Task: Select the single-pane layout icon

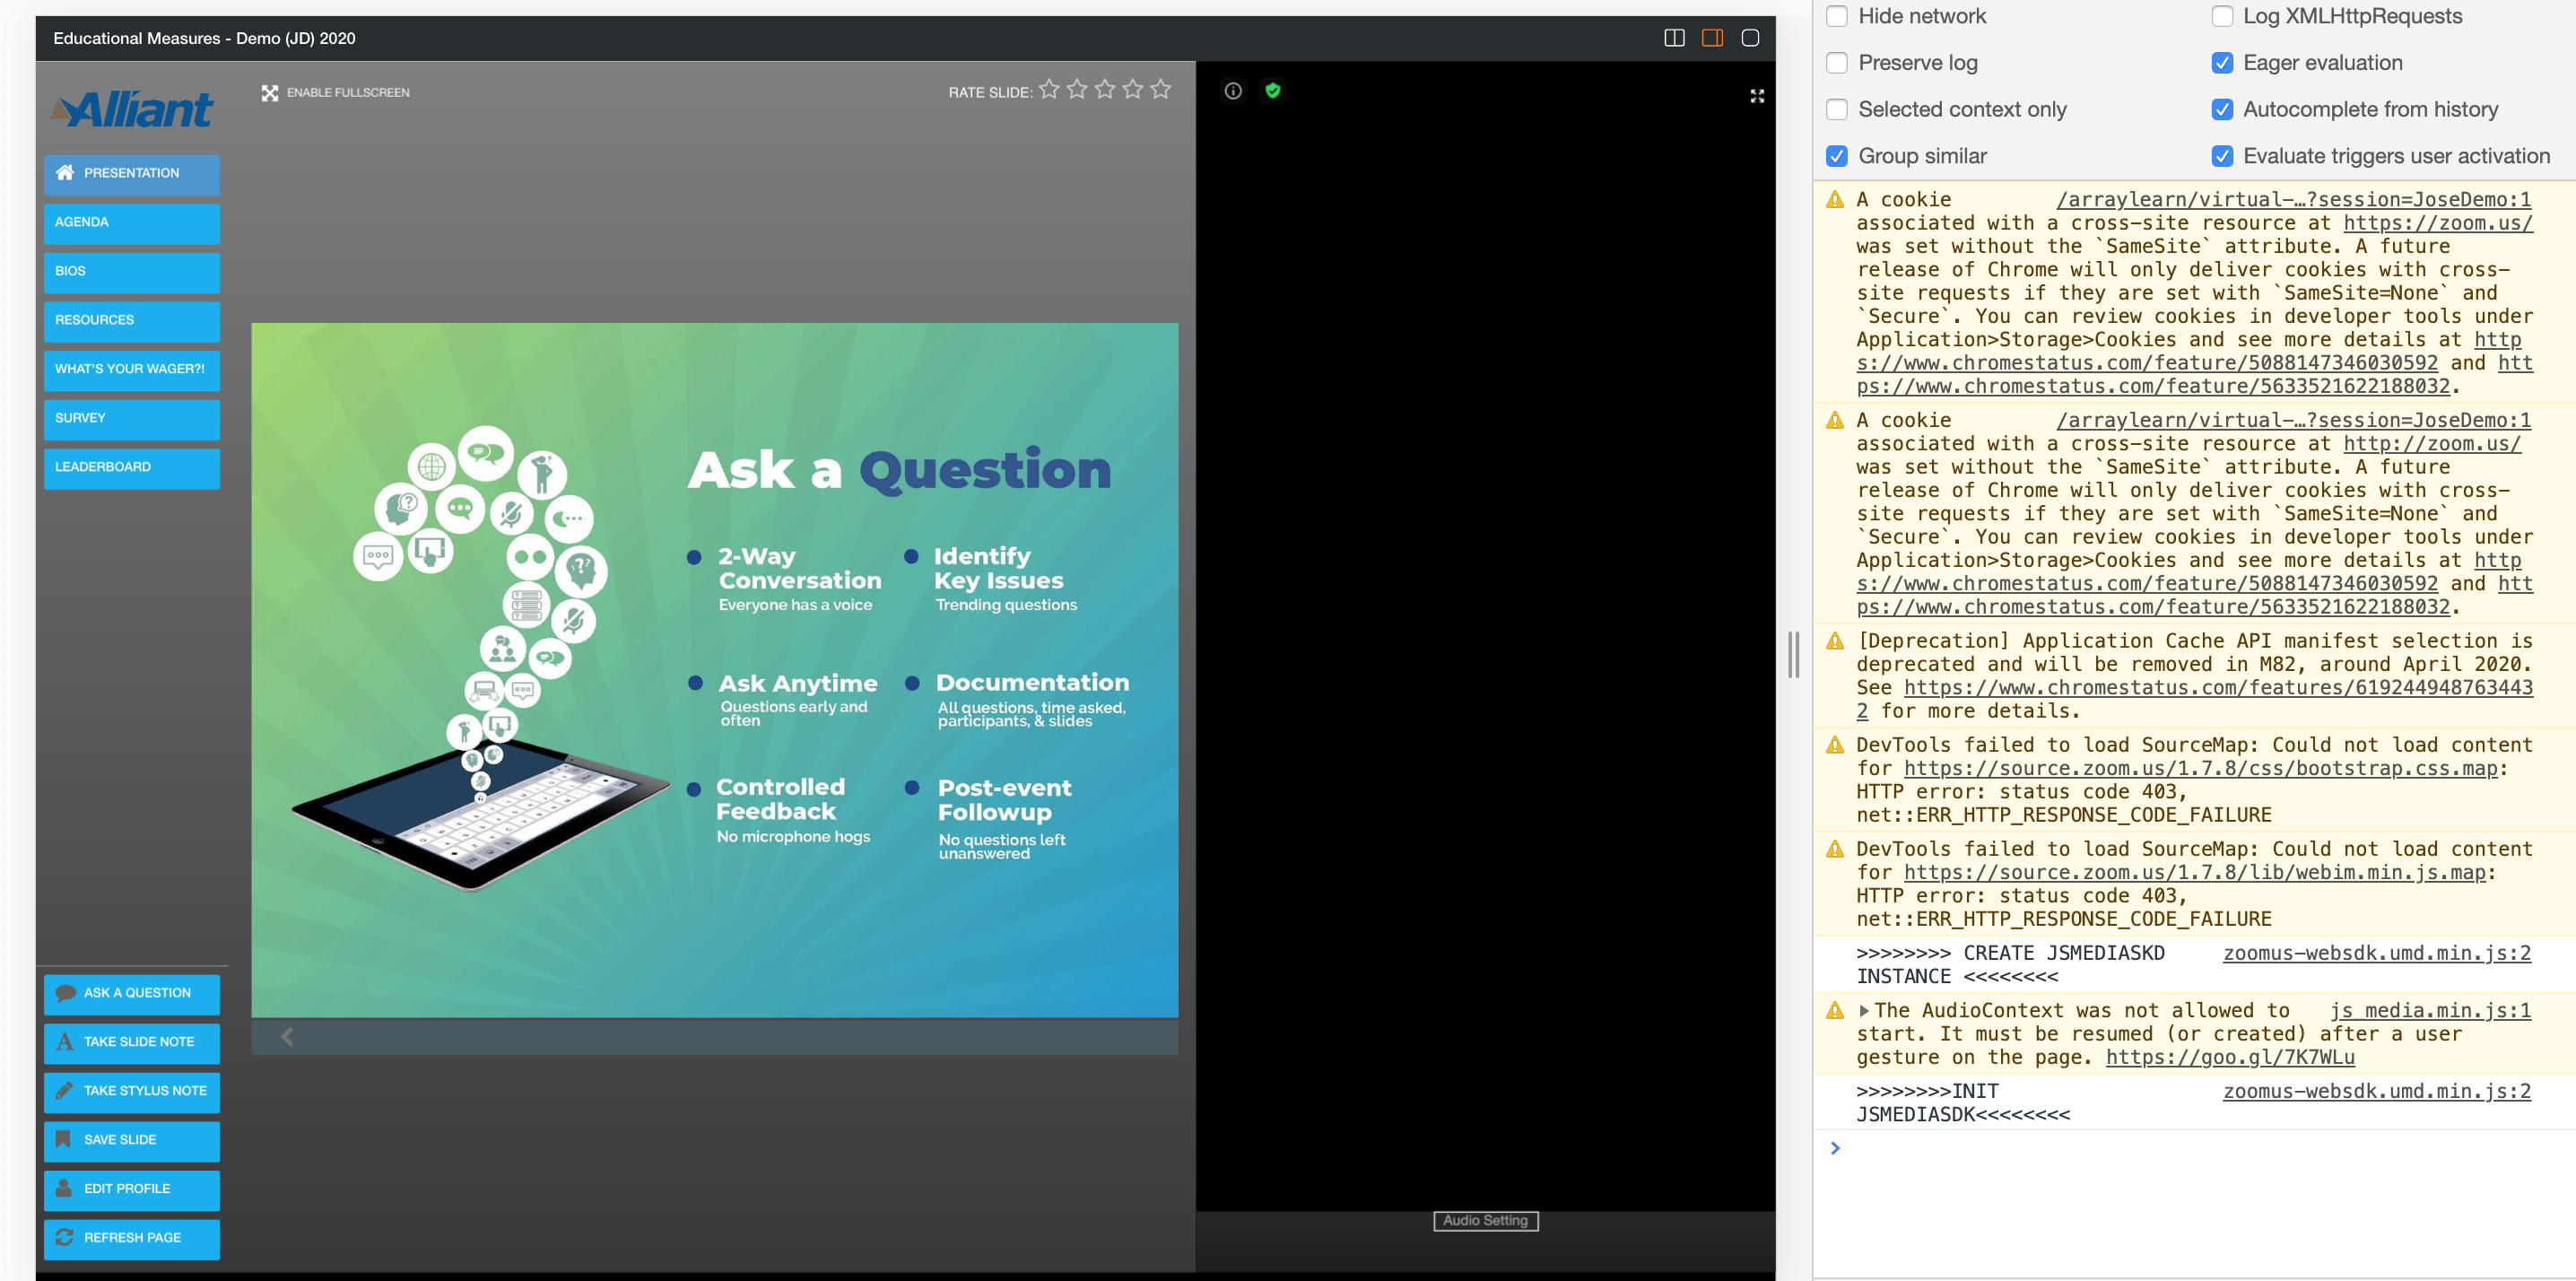Action: pos(1749,38)
